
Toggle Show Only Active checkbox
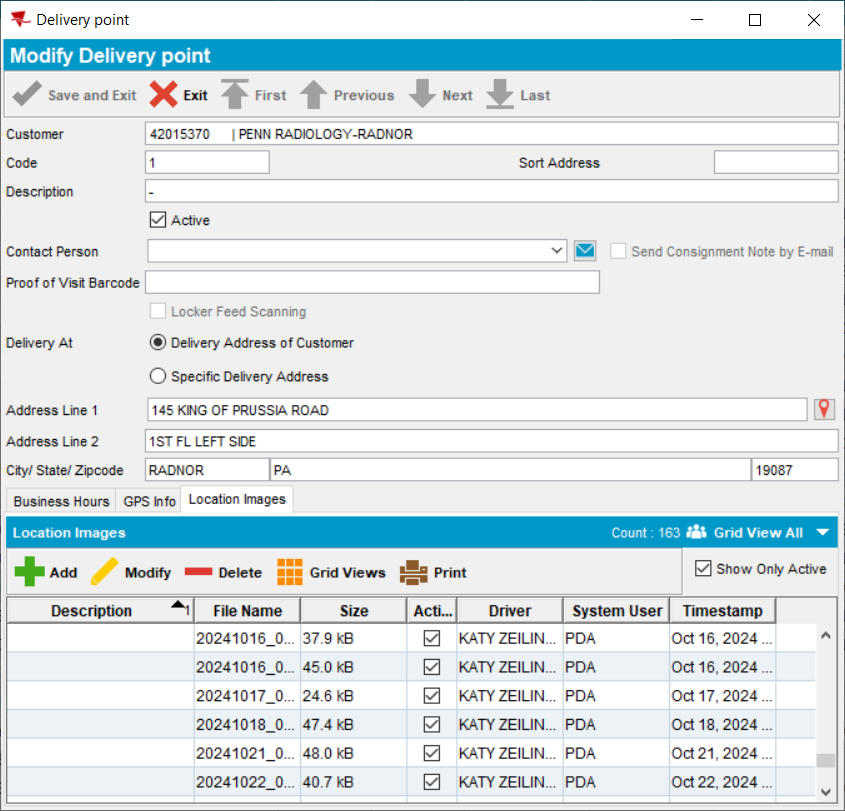click(x=704, y=569)
